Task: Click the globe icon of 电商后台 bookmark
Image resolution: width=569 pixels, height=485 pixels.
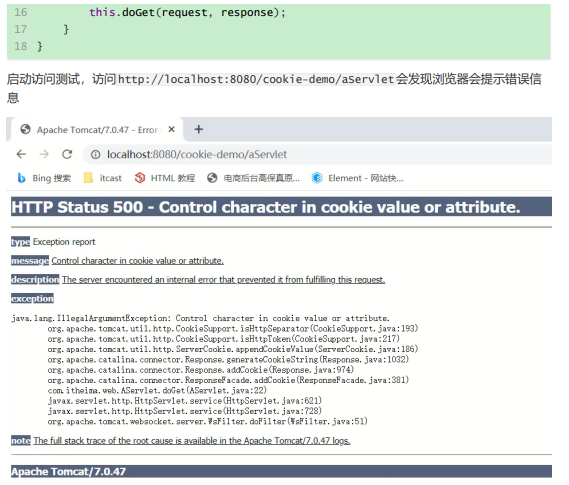Action: 212,178
